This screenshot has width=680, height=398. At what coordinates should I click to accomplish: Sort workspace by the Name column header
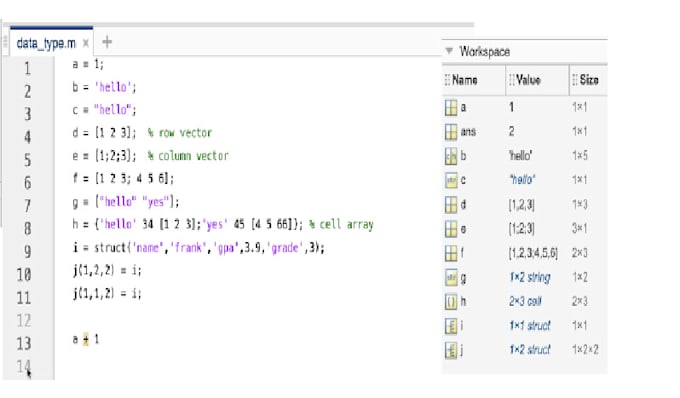[464, 80]
